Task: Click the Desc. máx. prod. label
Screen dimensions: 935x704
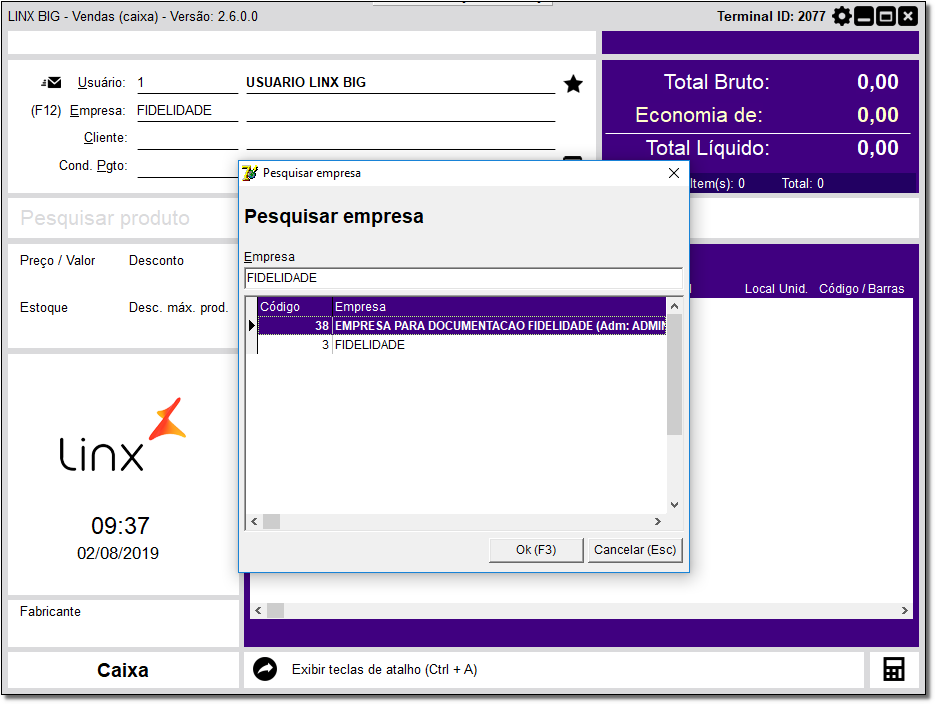Action: point(178,308)
